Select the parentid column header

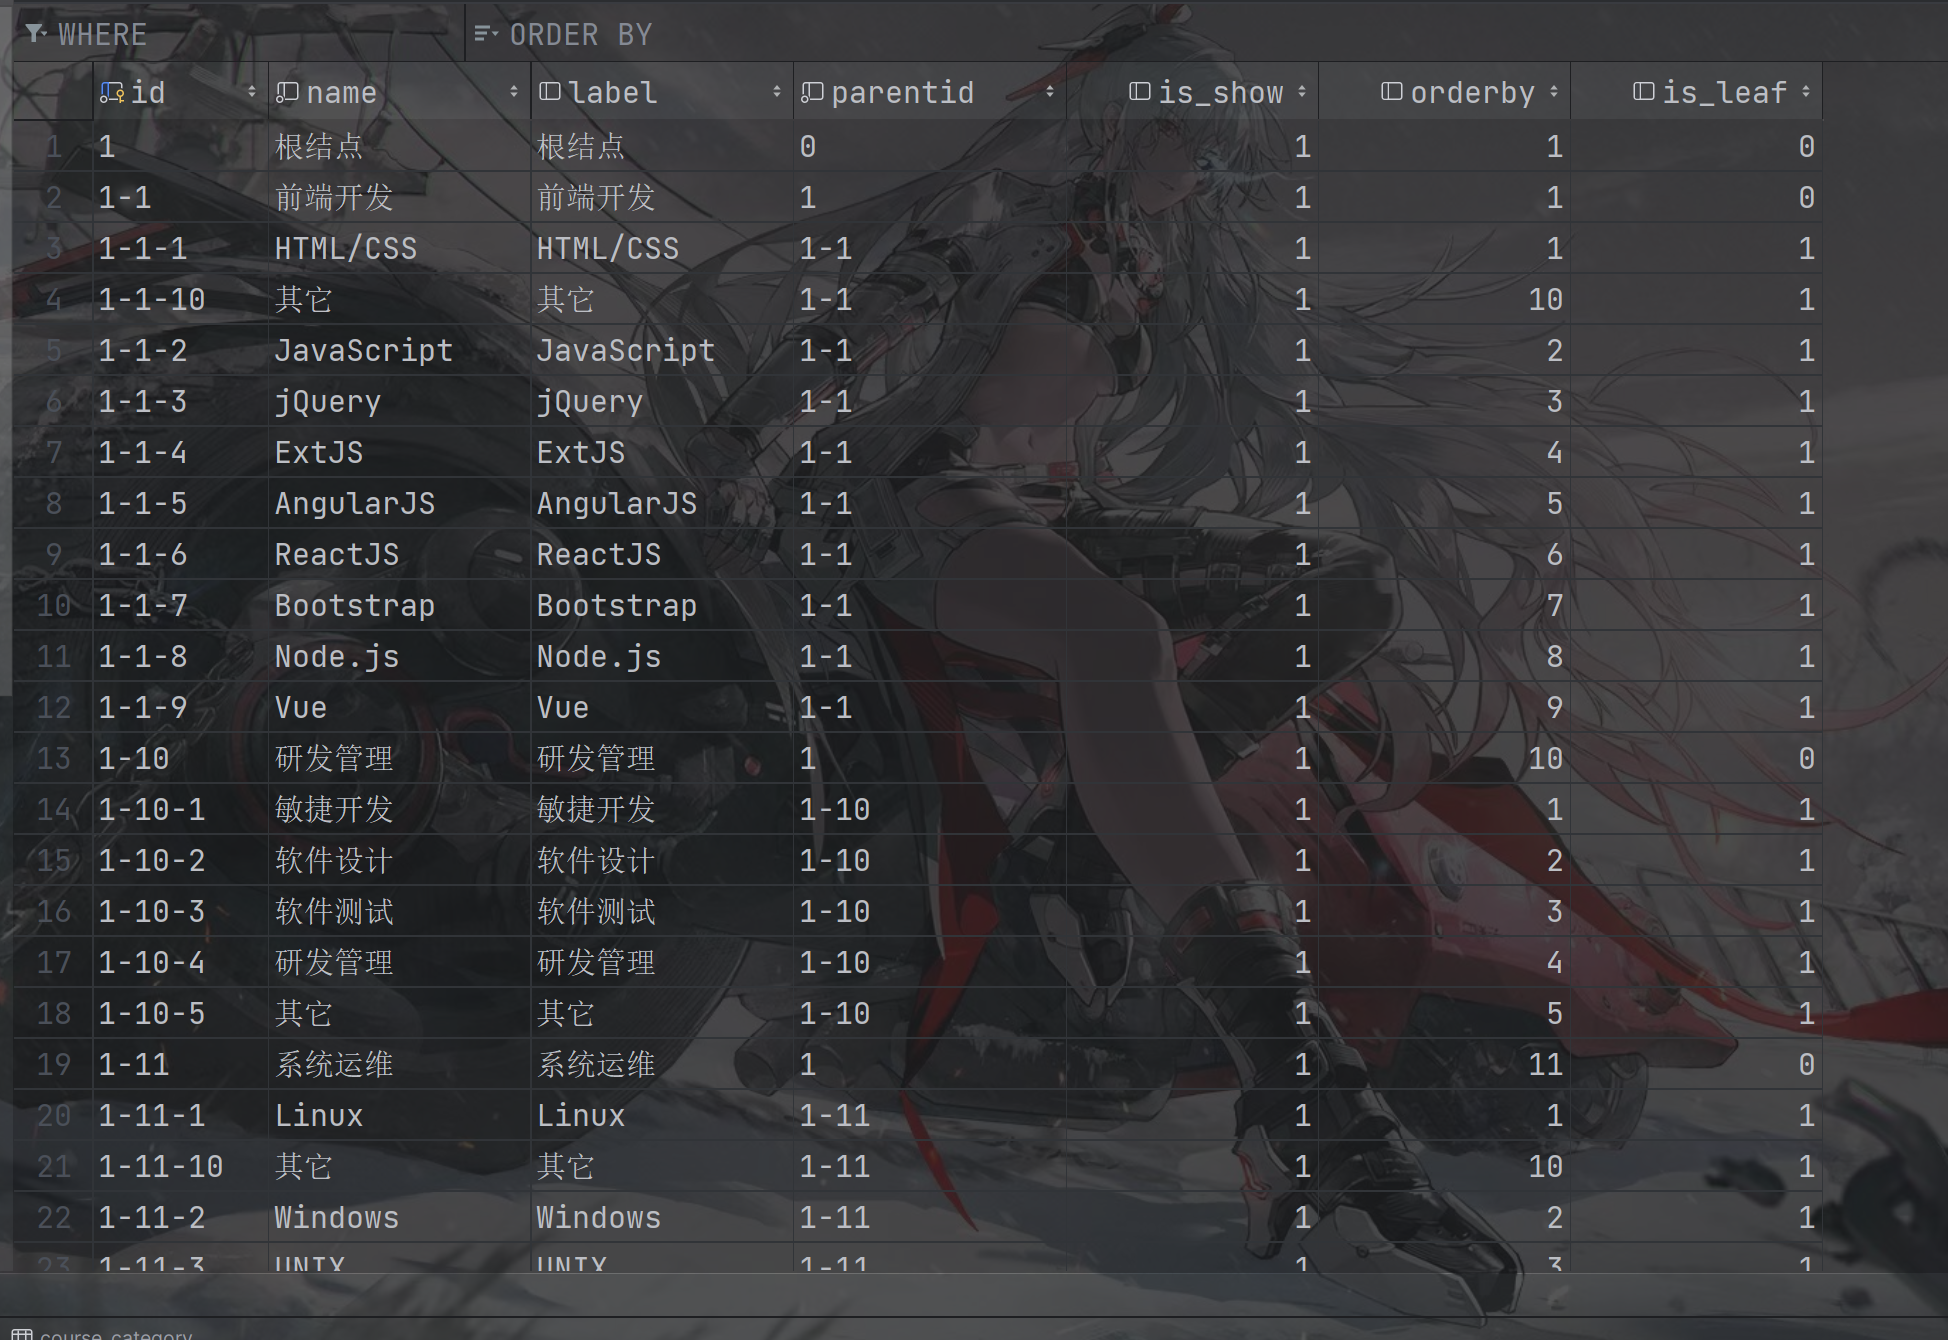pyautogui.click(x=929, y=92)
